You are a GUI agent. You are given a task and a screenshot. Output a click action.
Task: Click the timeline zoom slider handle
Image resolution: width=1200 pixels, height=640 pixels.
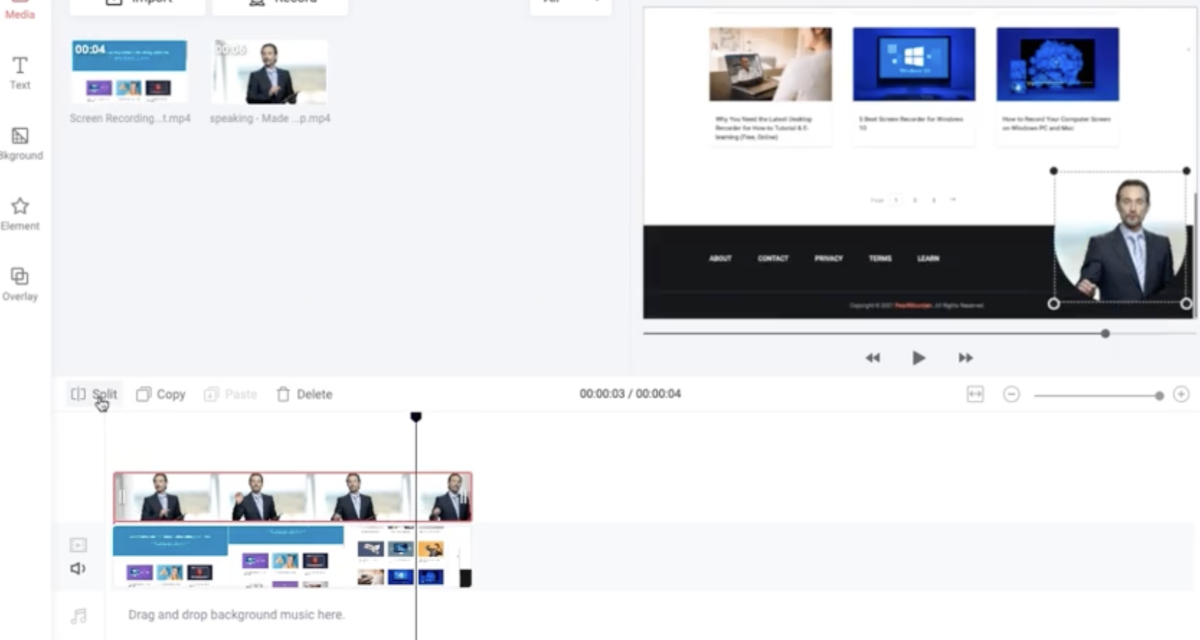1159,396
